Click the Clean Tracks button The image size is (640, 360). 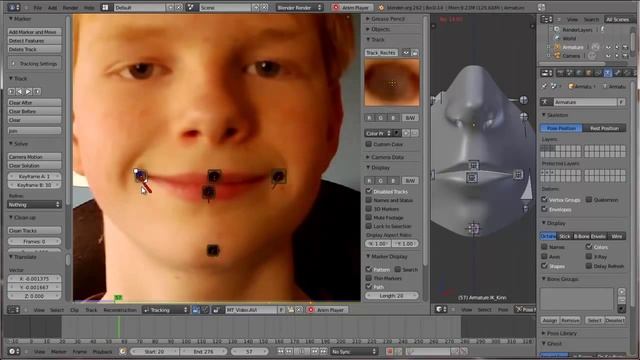pyautogui.click(x=34, y=231)
